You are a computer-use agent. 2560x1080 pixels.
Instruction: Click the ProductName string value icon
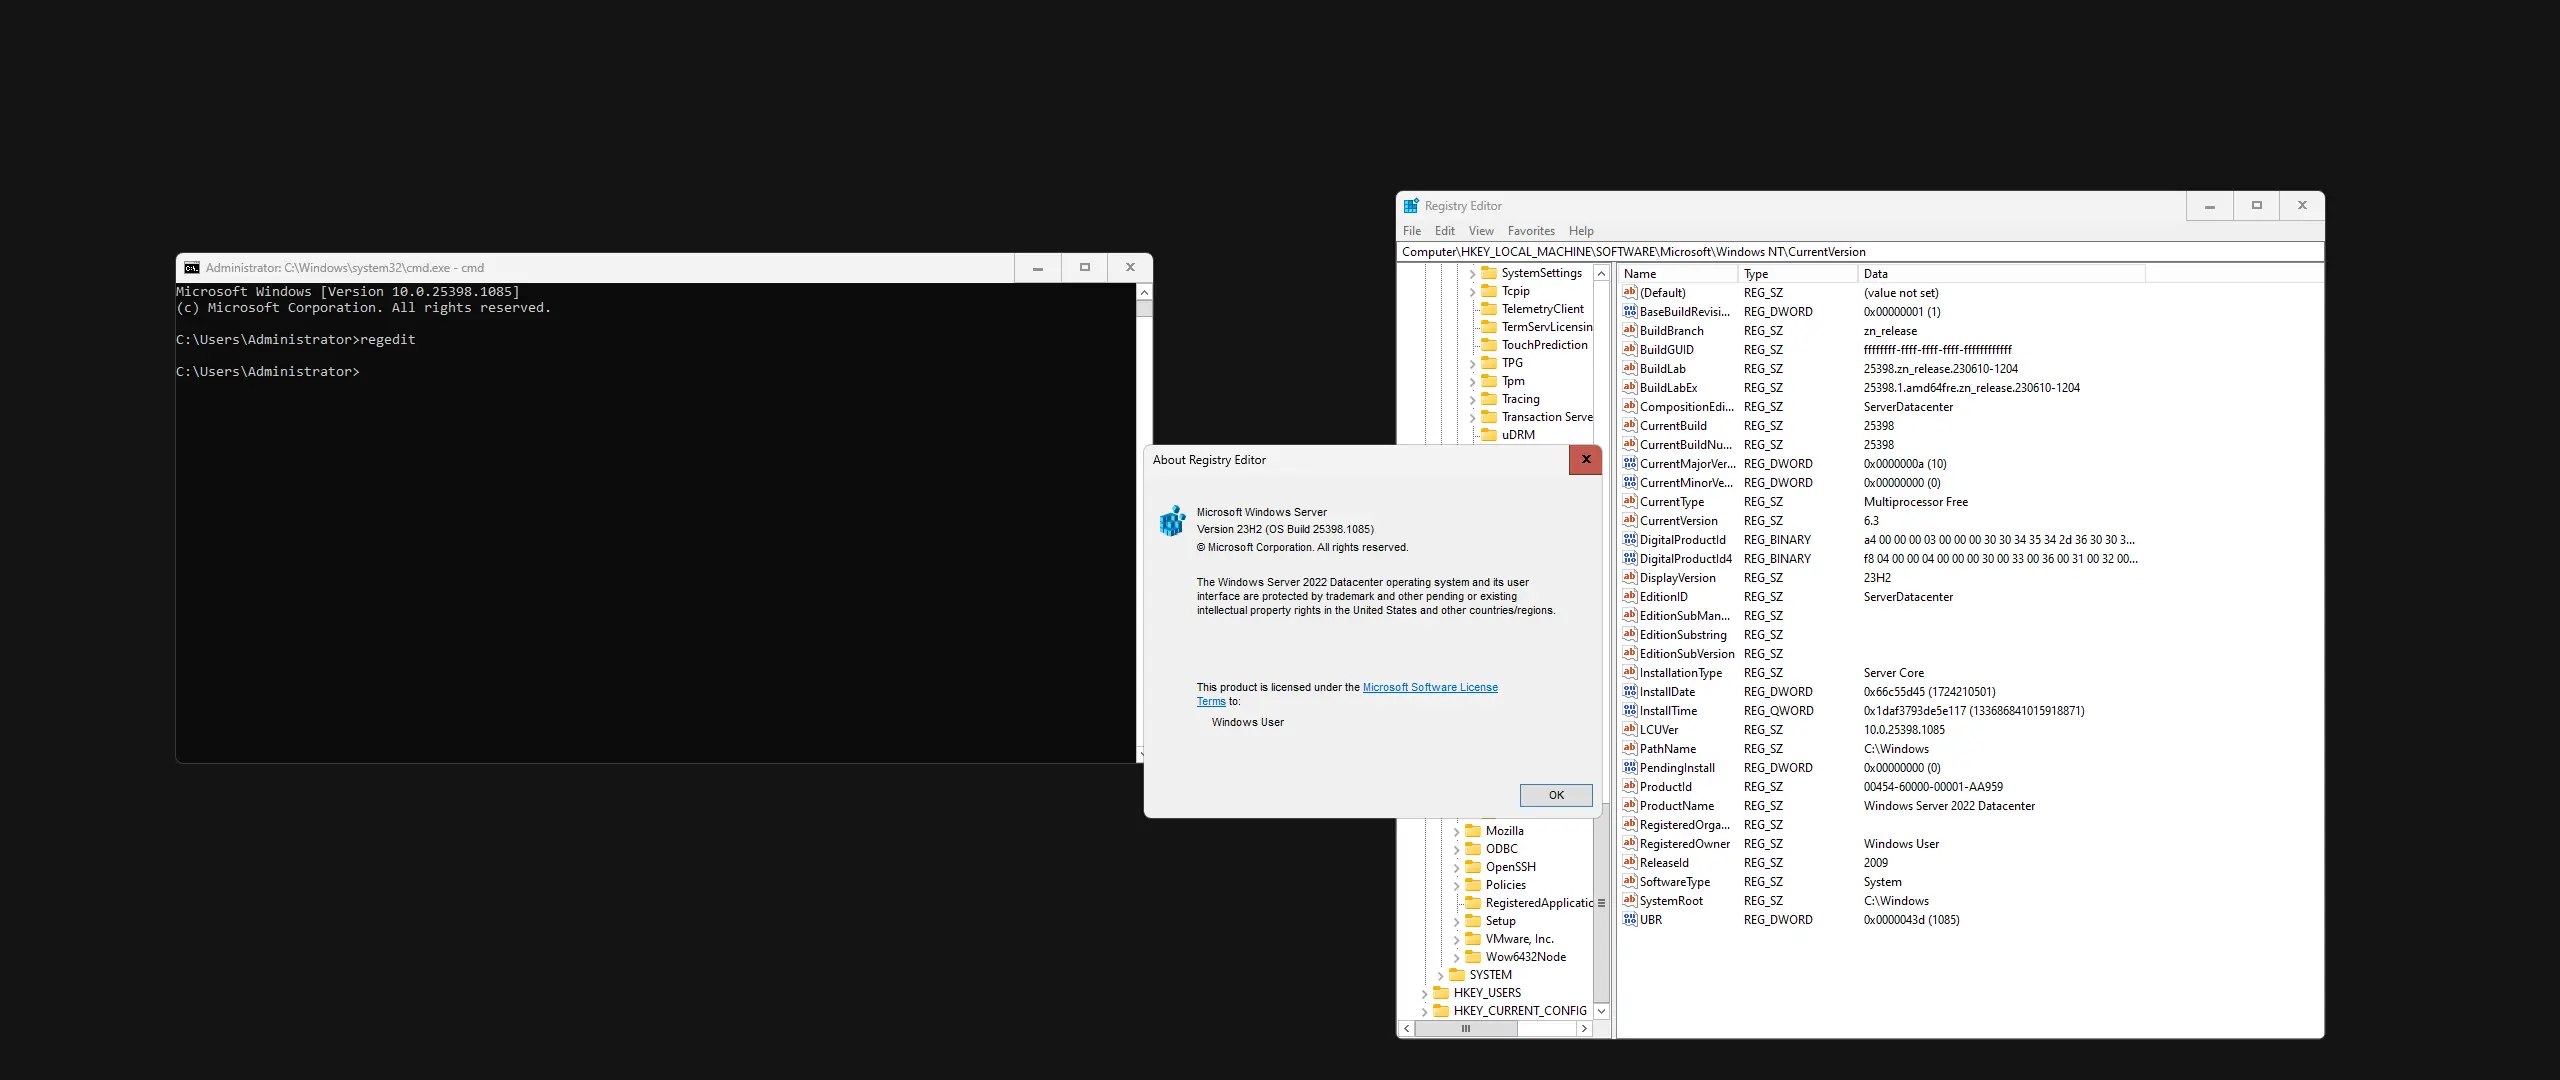coord(1629,806)
